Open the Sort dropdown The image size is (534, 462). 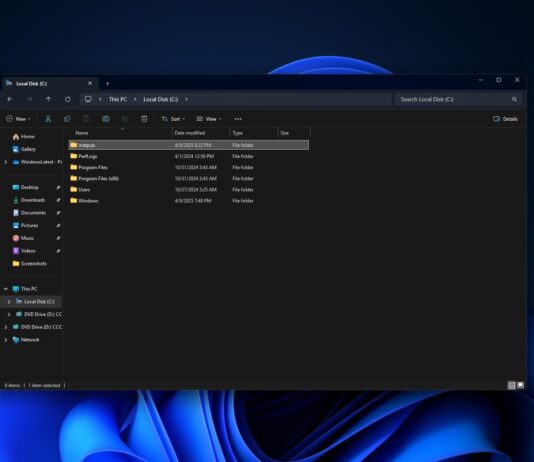click(x=173, y=119)
